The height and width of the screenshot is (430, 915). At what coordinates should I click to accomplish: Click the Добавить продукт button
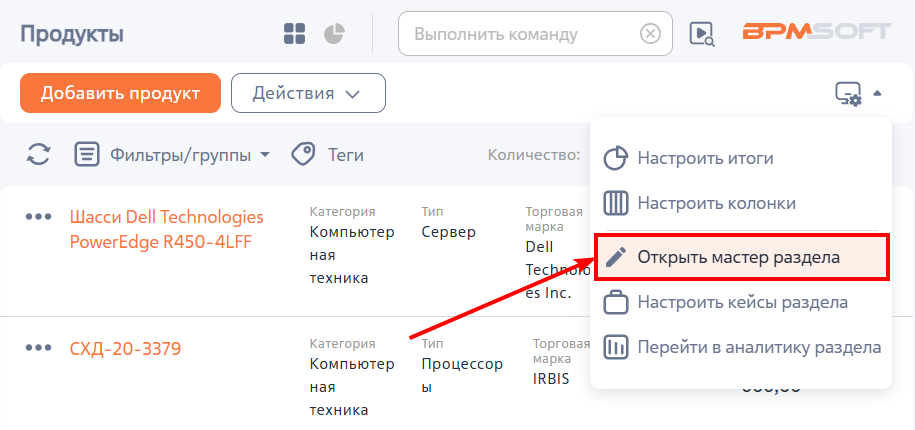120,93
